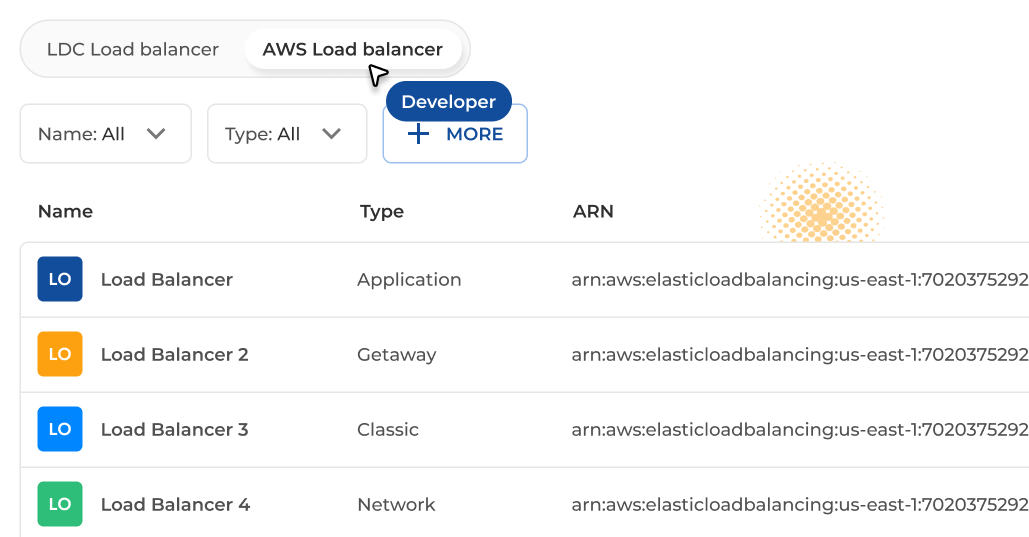
Task: Click the Application type cell
Action: point(409,280)
